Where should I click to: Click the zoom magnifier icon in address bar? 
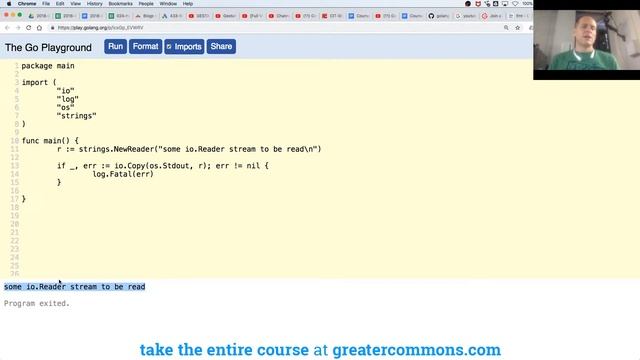tap(506, 28)
